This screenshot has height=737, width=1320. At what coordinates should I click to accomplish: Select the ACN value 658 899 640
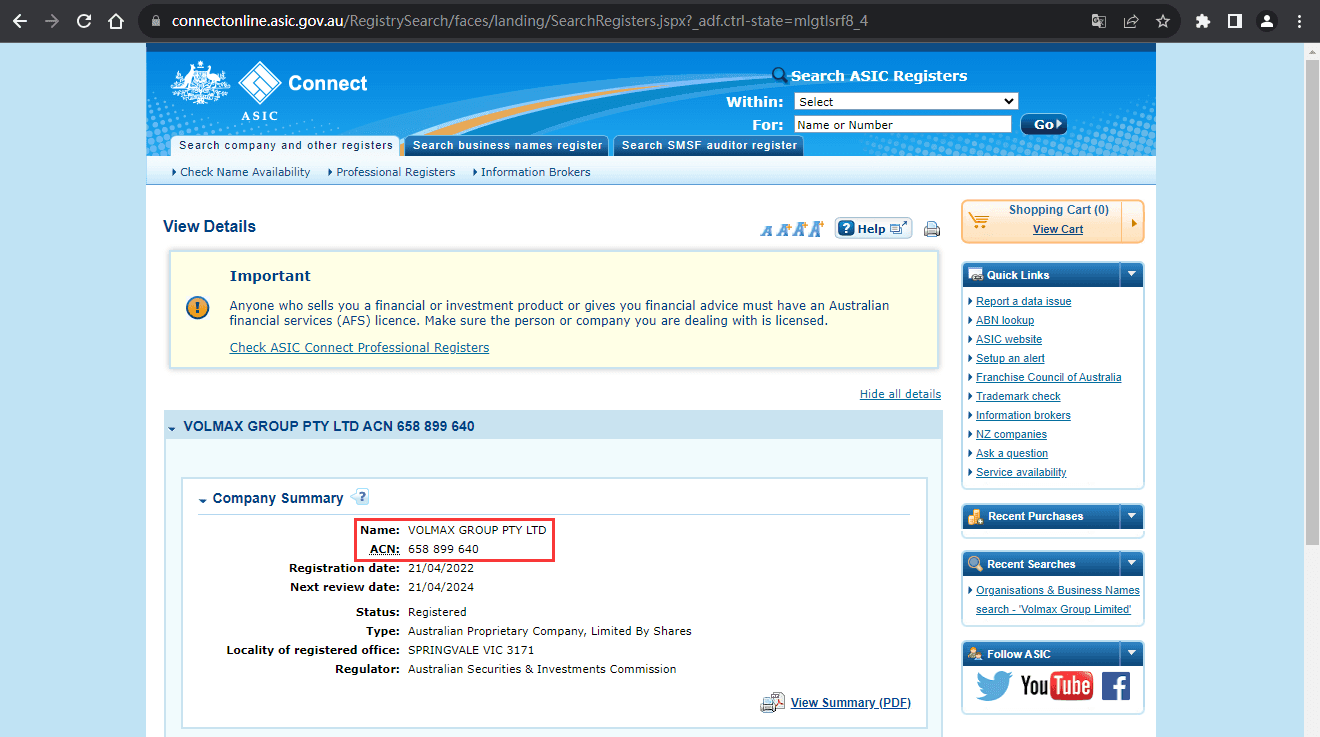click(443, 550)
